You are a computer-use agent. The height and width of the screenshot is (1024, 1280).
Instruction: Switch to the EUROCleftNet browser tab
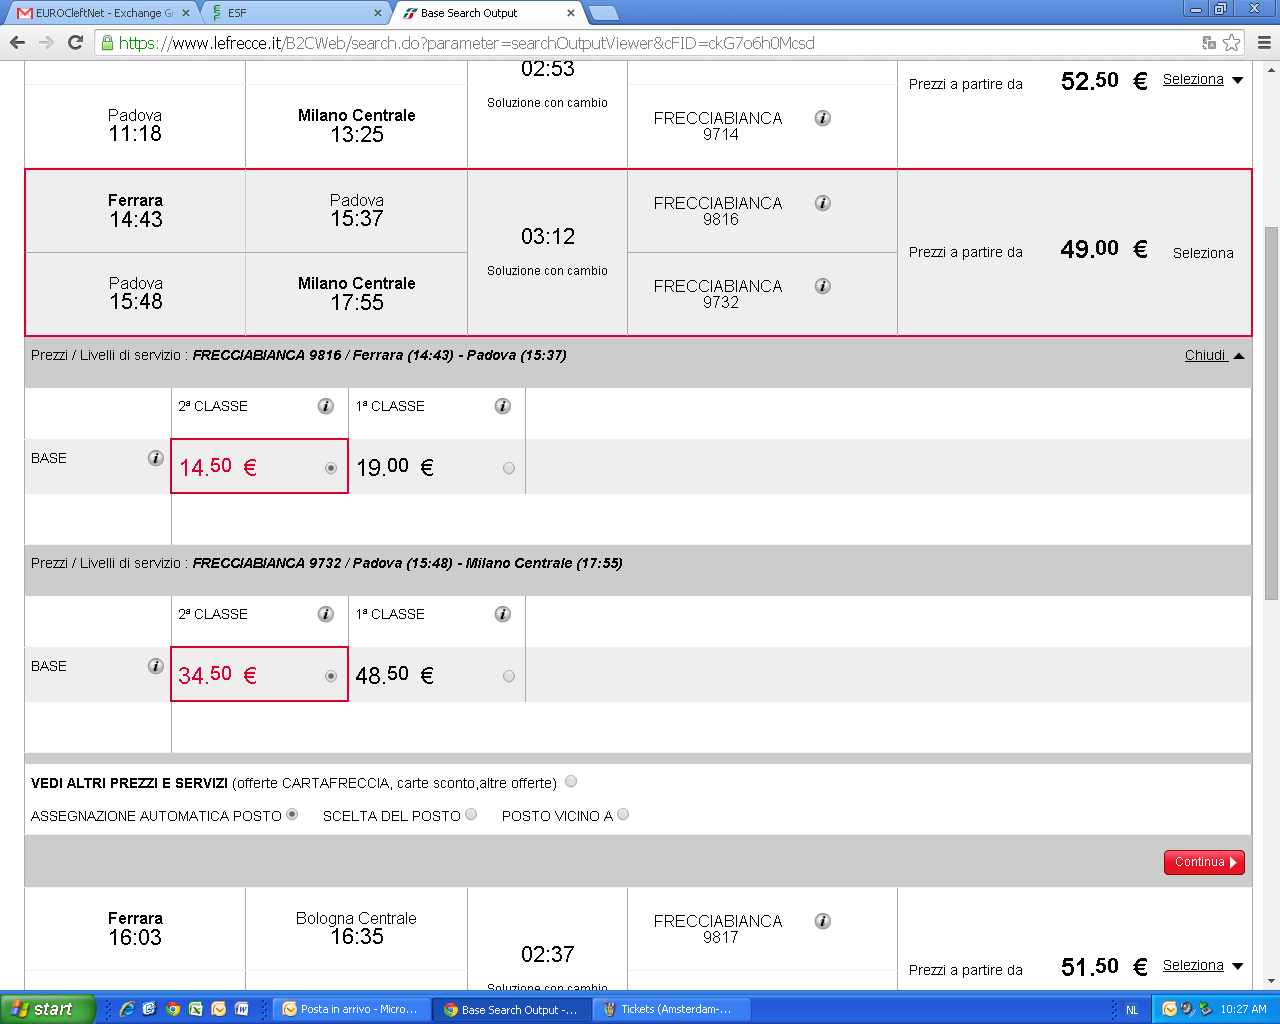tap(100, 13)
